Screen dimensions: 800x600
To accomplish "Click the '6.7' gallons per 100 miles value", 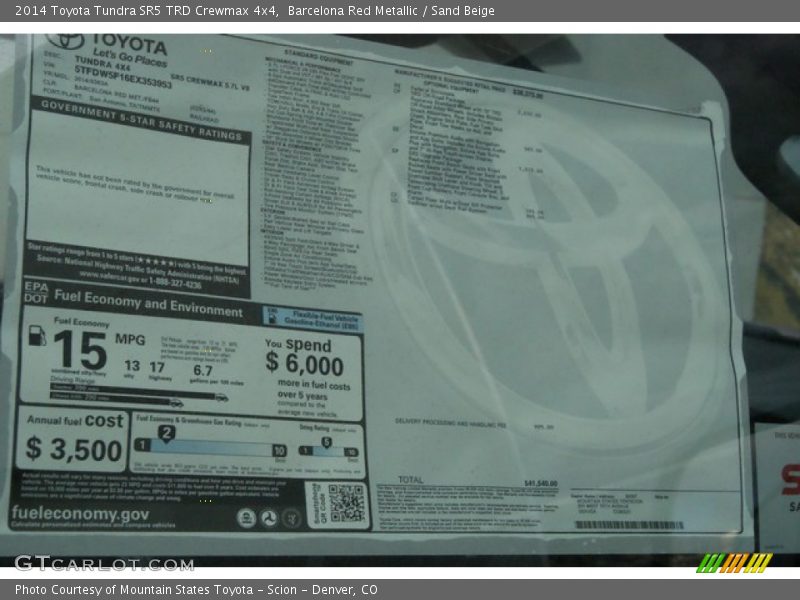I will point(203,370).
